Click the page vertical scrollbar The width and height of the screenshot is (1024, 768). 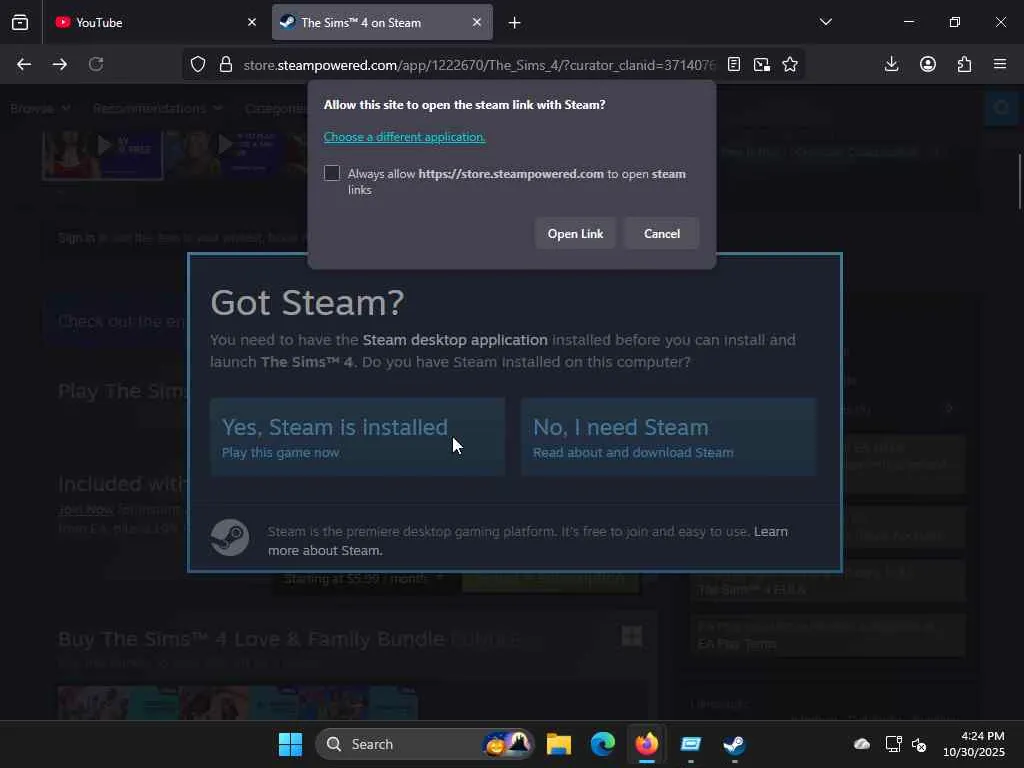(1019, 182)
